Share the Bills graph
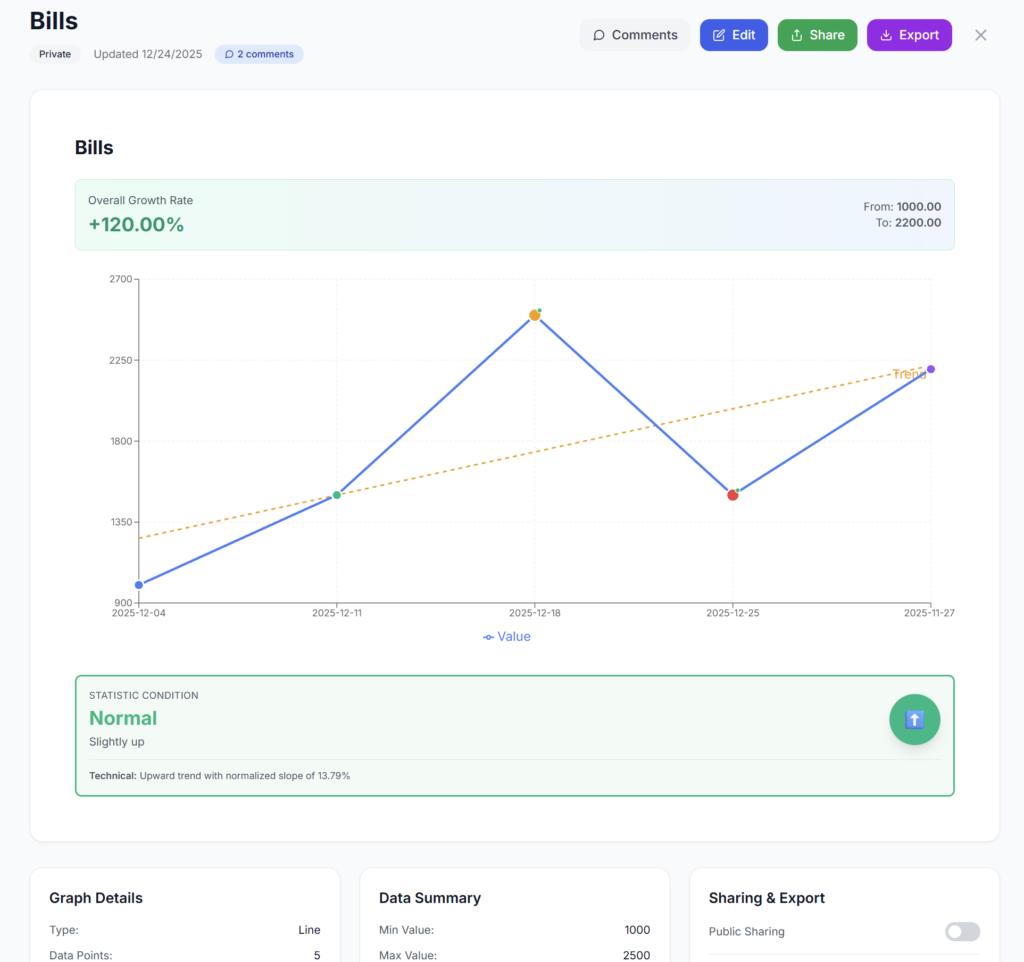Image resolution: width=1024 pixels, height=962 pixels. (816, 35)
